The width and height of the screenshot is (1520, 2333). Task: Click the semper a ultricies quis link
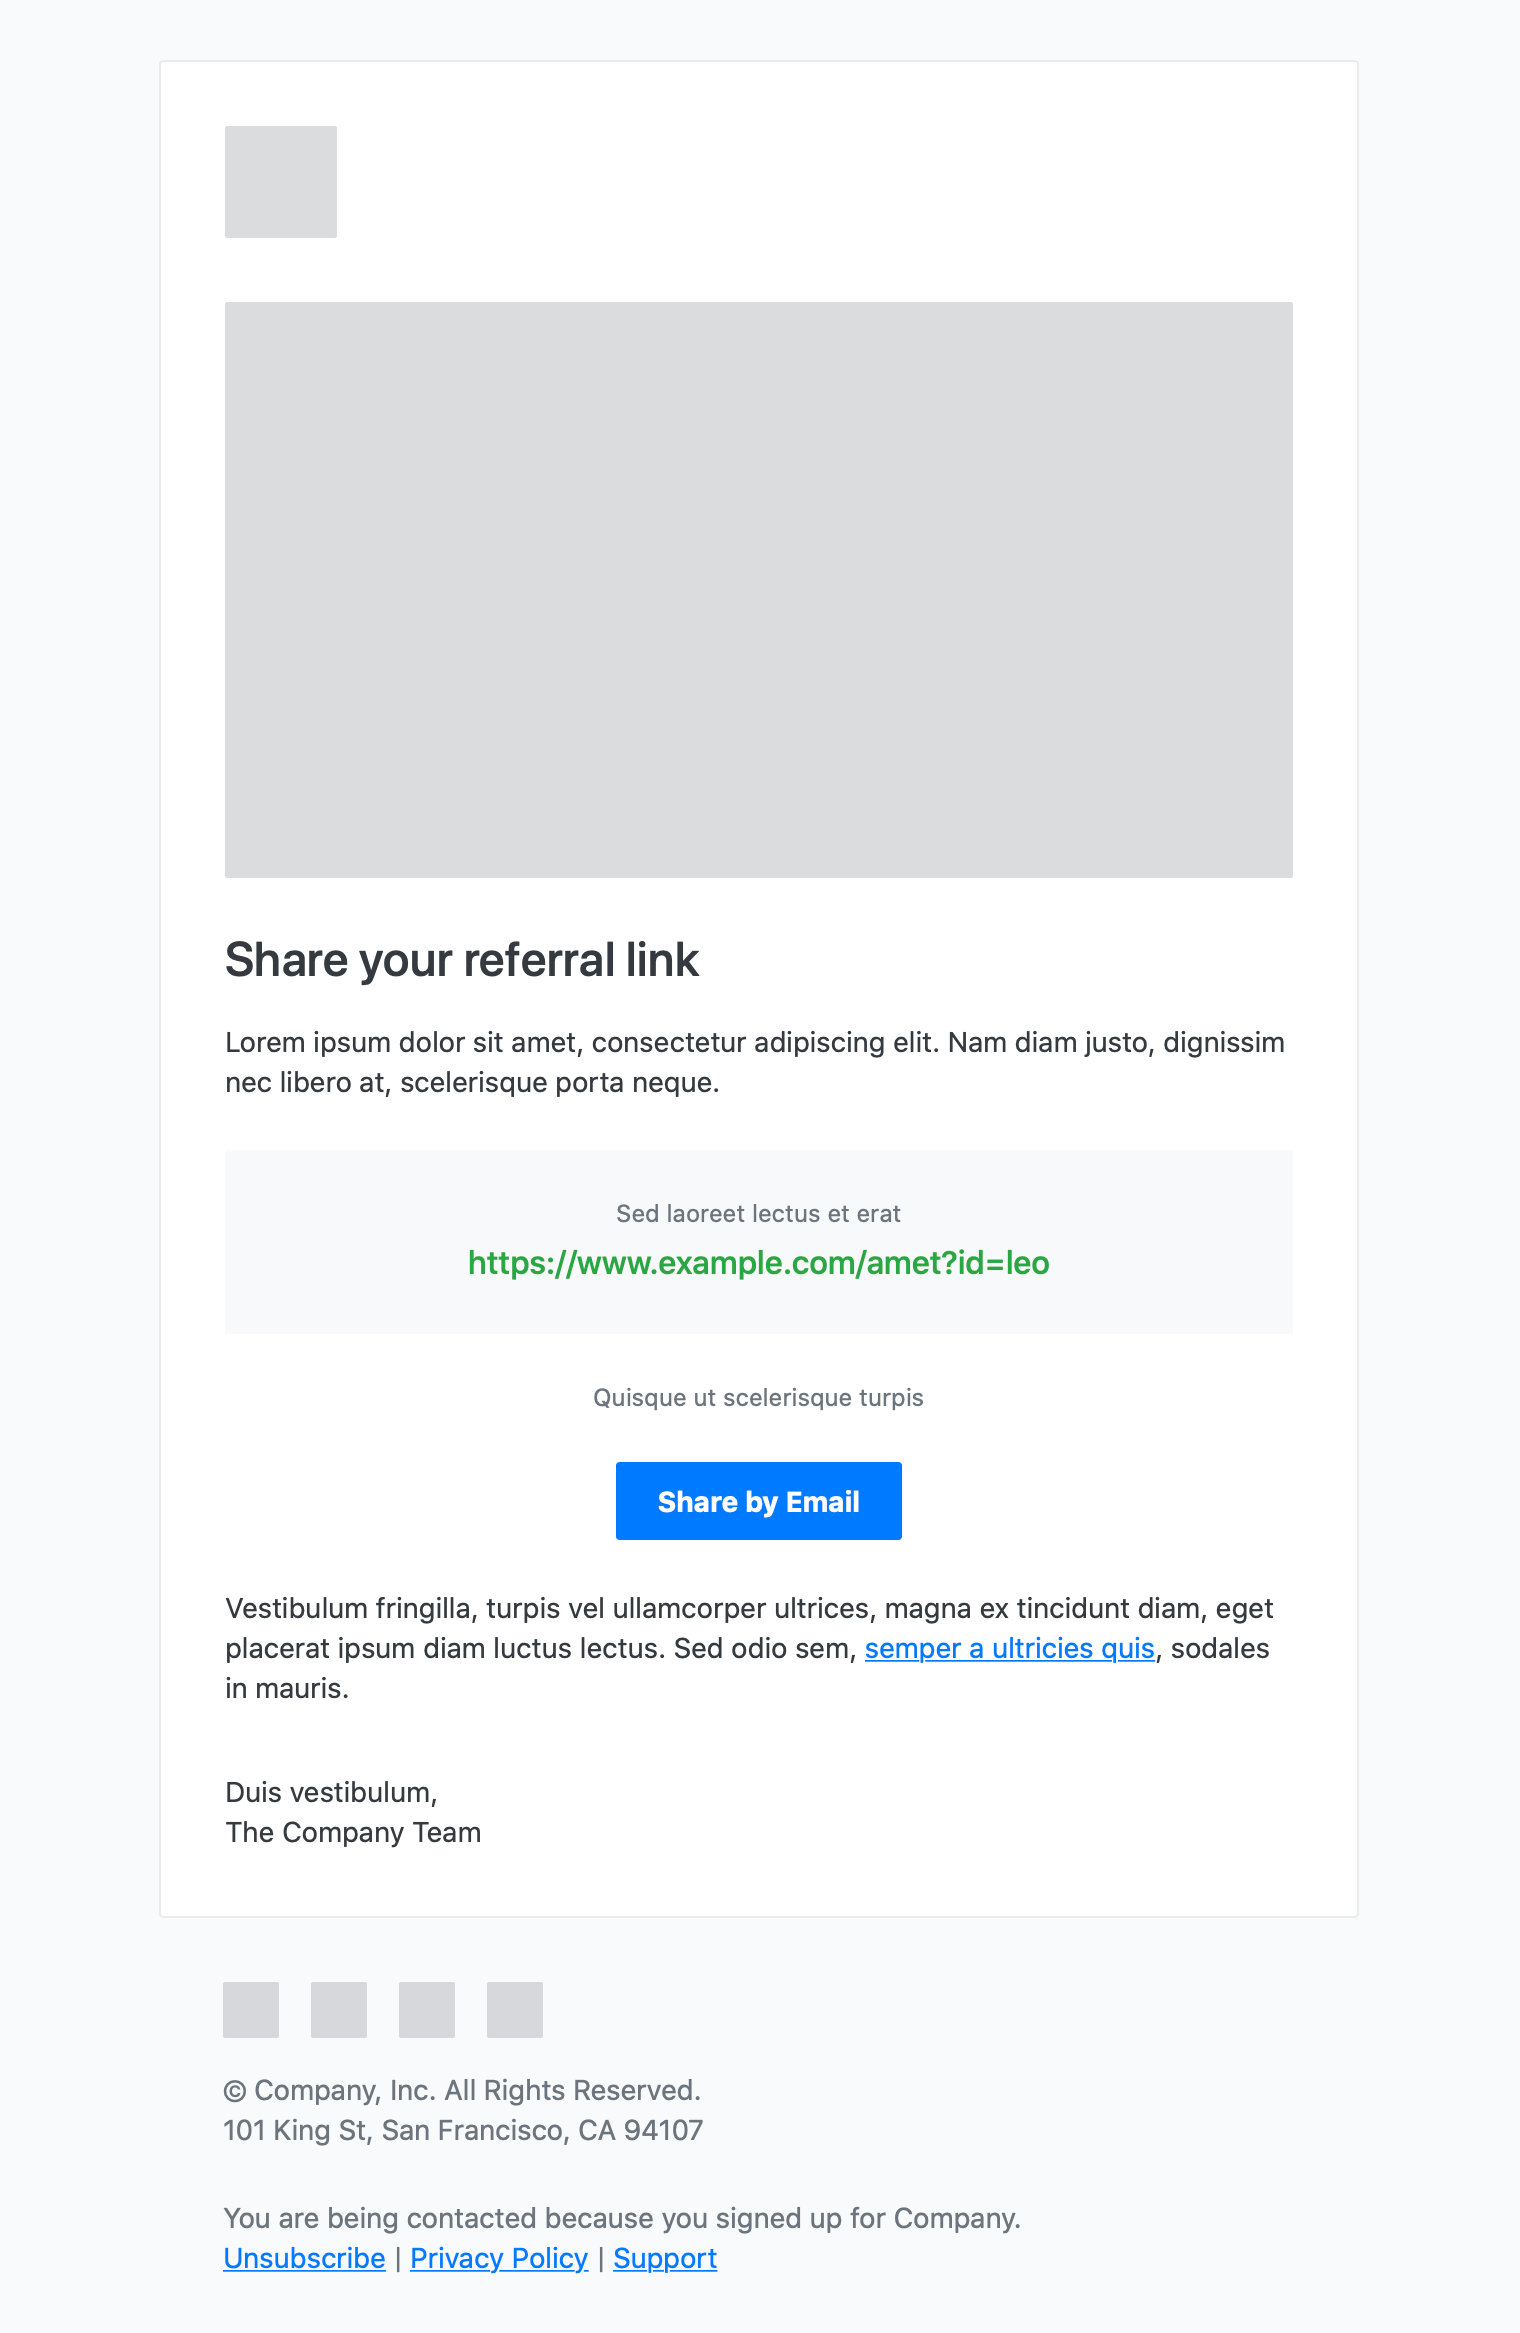pos(1009,1648)
